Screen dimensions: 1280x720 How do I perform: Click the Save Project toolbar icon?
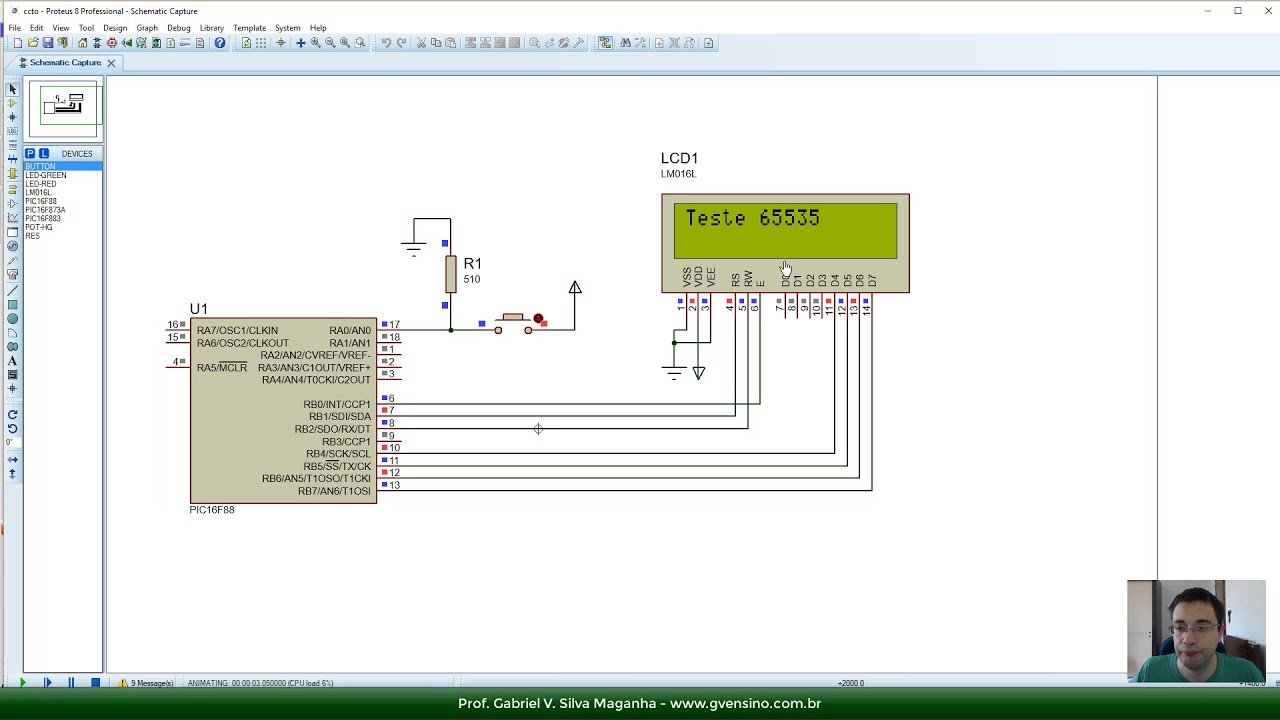(47, 43)
